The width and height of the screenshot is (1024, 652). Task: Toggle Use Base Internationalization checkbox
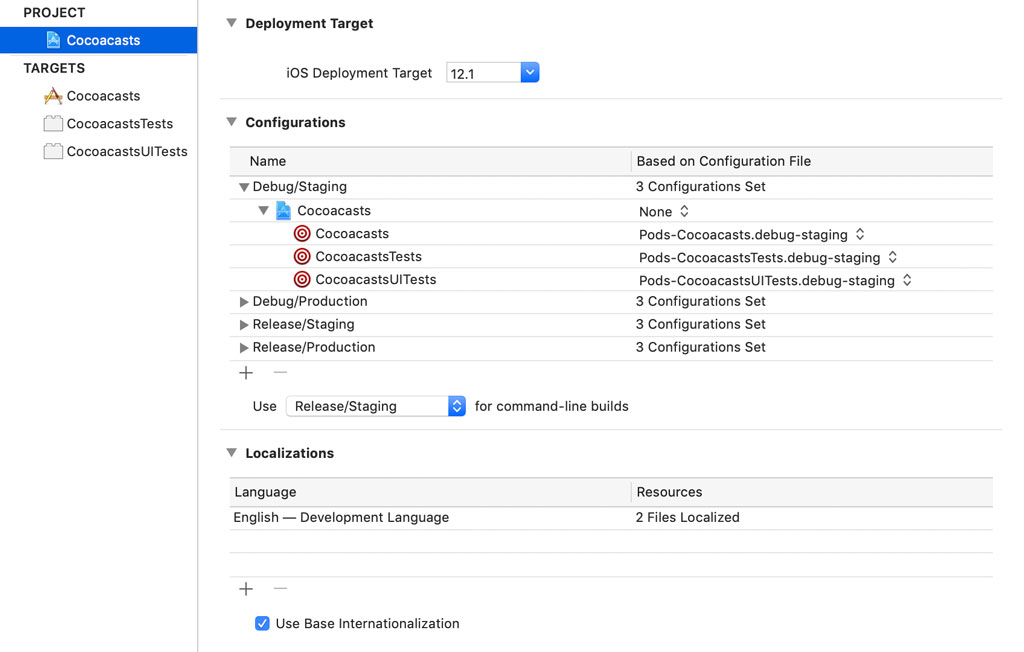[x=261, y=623]
